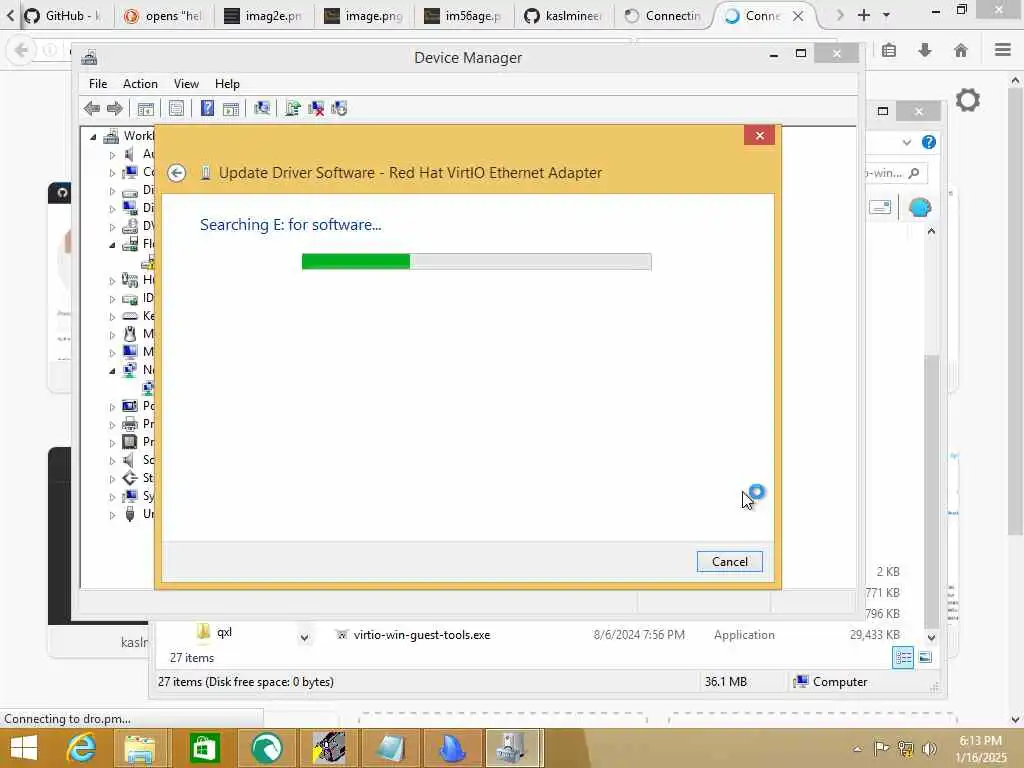1024x768 pixels.
Task: Open the browser tab list dropdown arrow
Action: (886, 15)
